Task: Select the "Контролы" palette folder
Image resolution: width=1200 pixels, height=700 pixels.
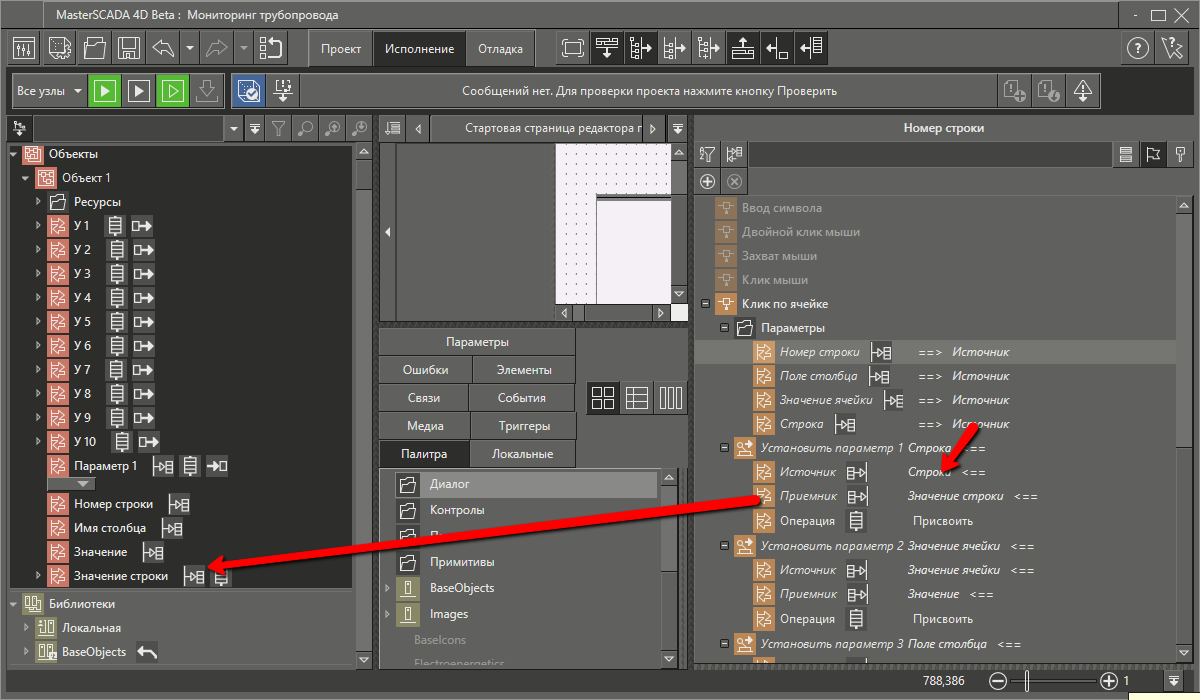Action: click(x=457, y=510)
